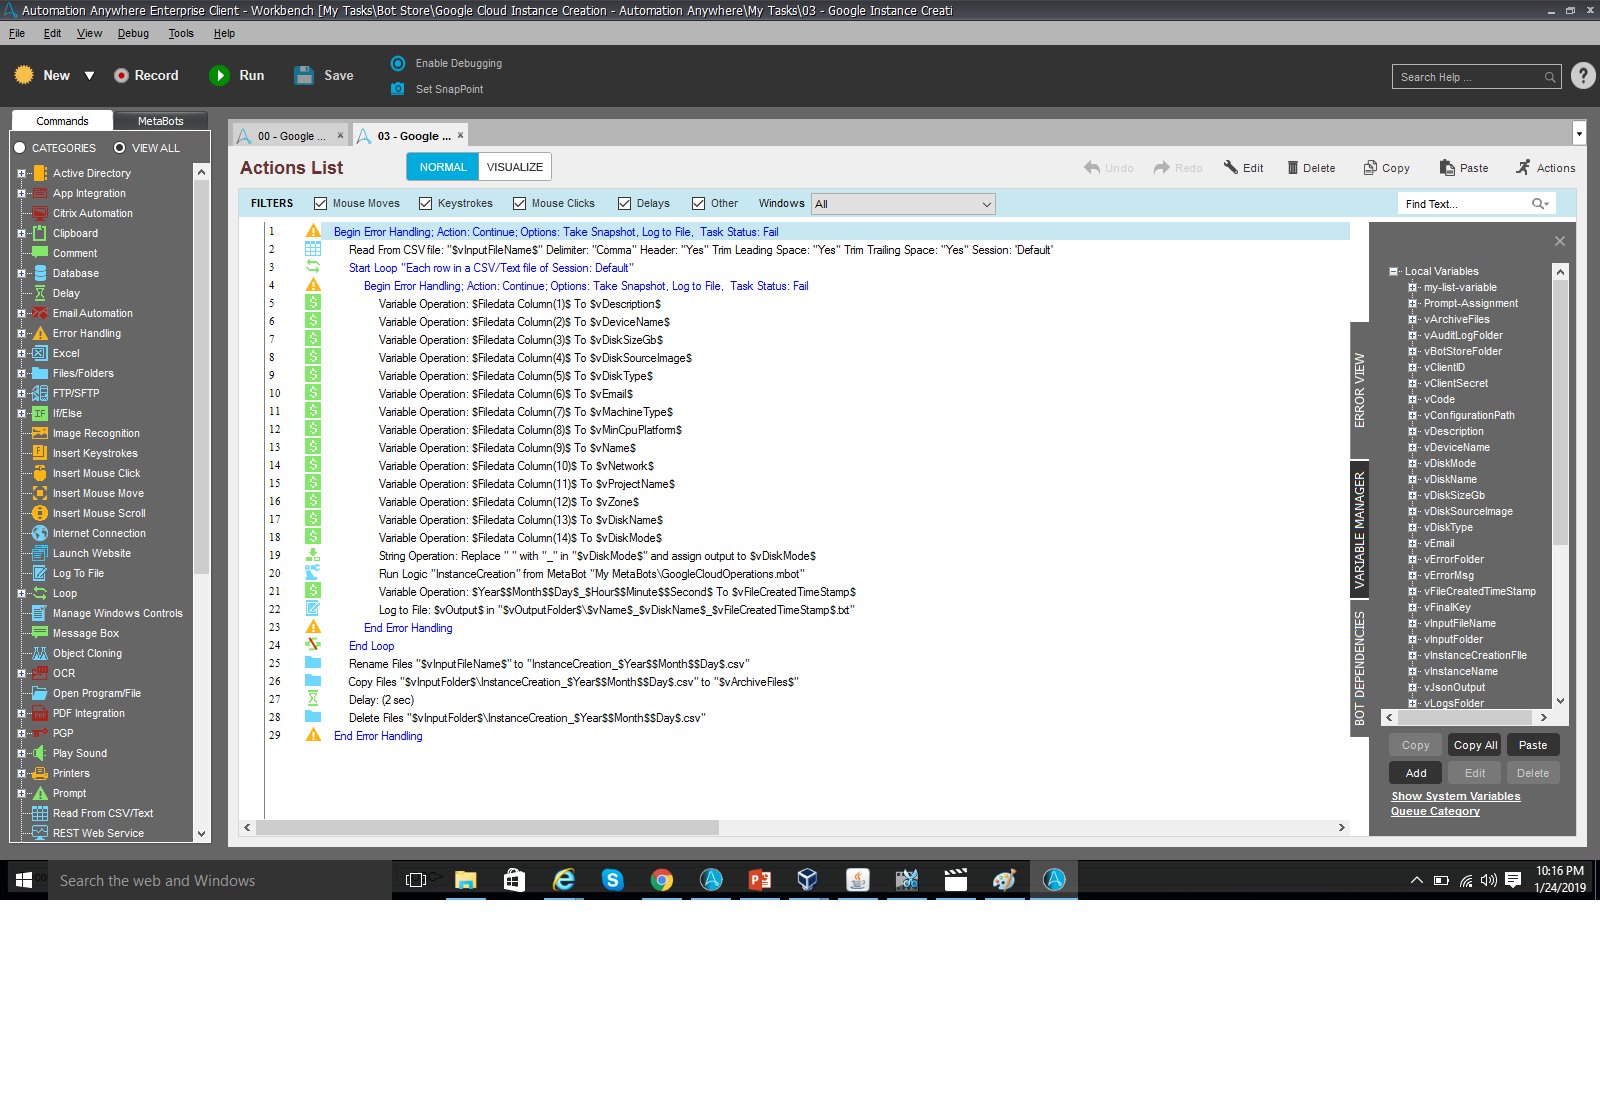The width and height of the screenshot is (1600, 1116).
Task: Select the Message Box command icon
Action: pos(40,633)
